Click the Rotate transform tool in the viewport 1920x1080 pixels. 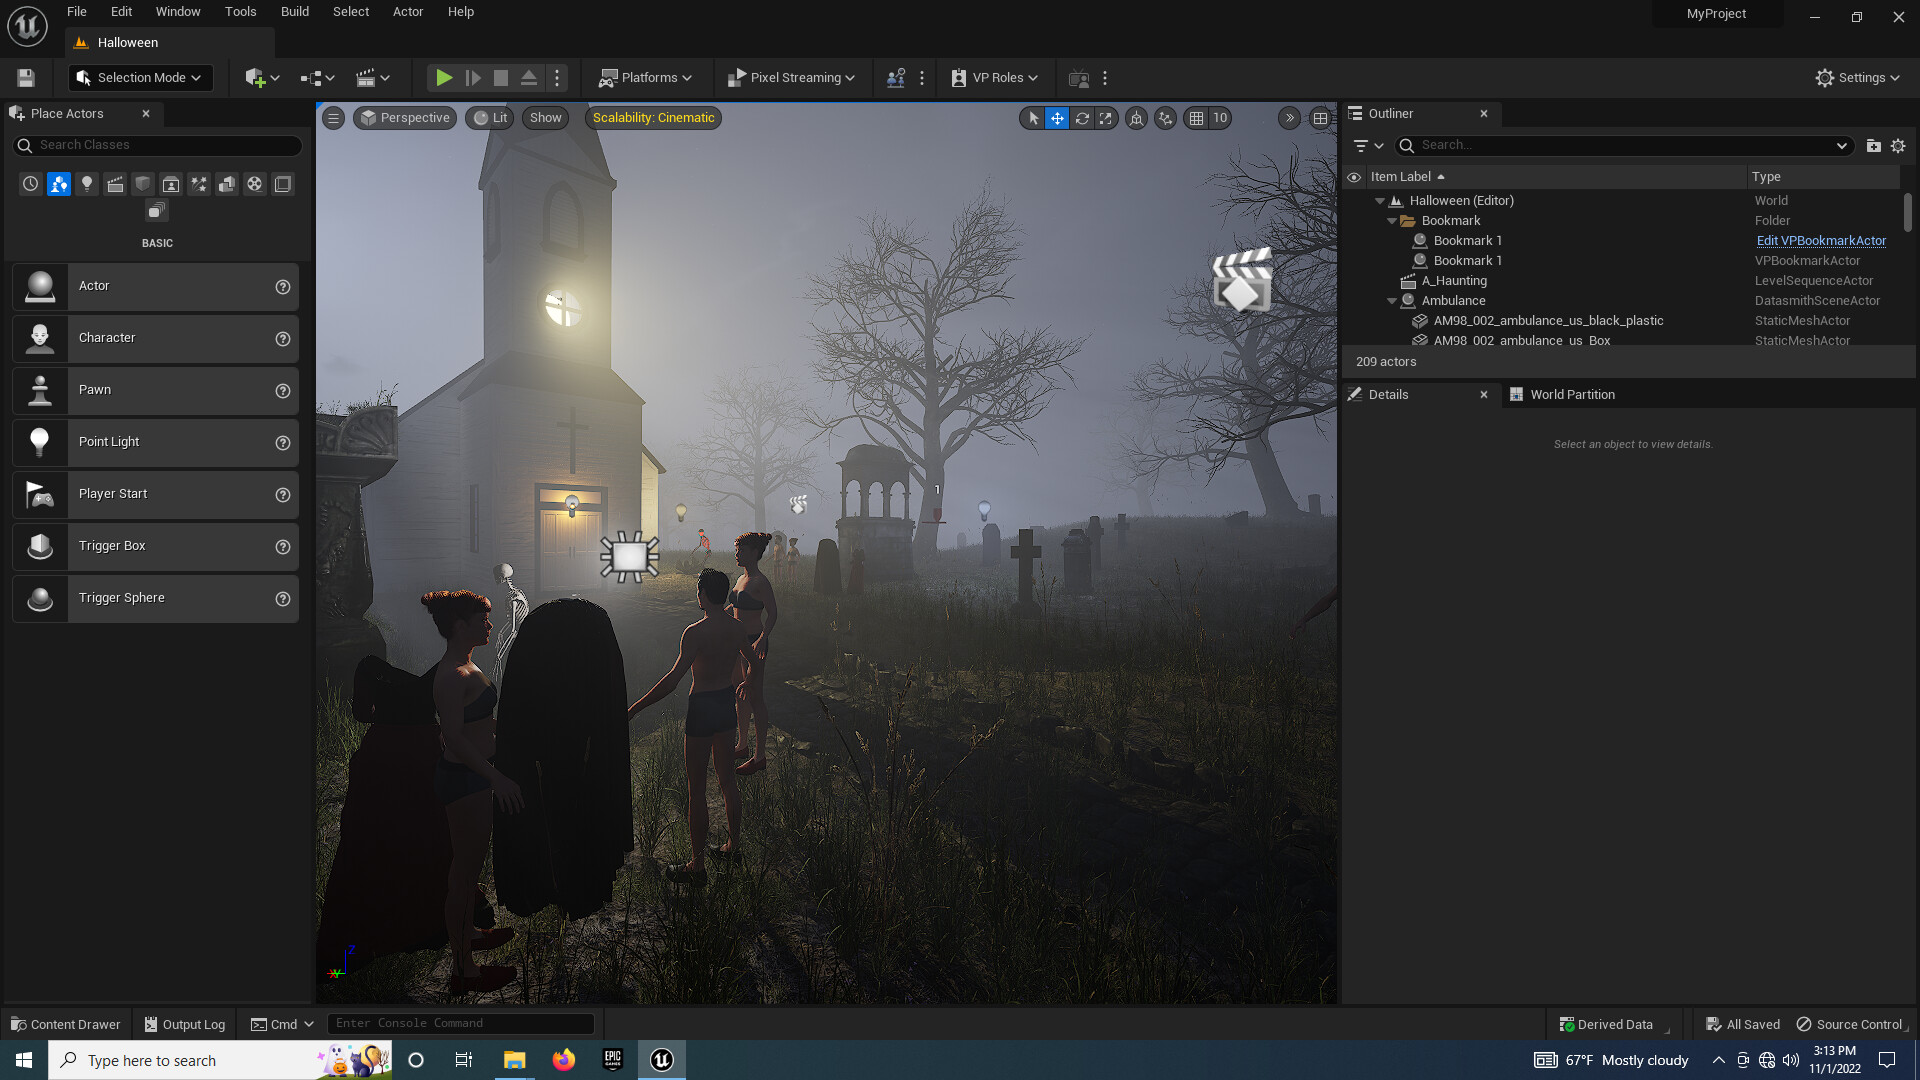click(x=1082, y=118)
